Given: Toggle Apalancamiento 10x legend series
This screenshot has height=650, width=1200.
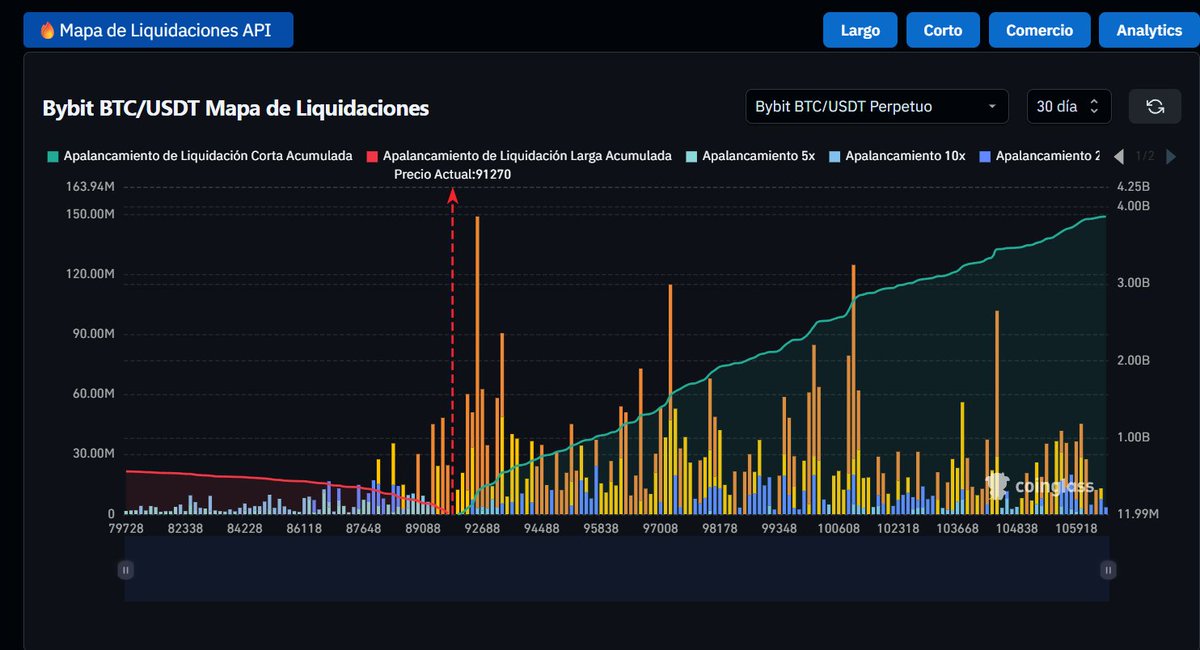Looking at the screenshot, I should (x=897, y=156).
